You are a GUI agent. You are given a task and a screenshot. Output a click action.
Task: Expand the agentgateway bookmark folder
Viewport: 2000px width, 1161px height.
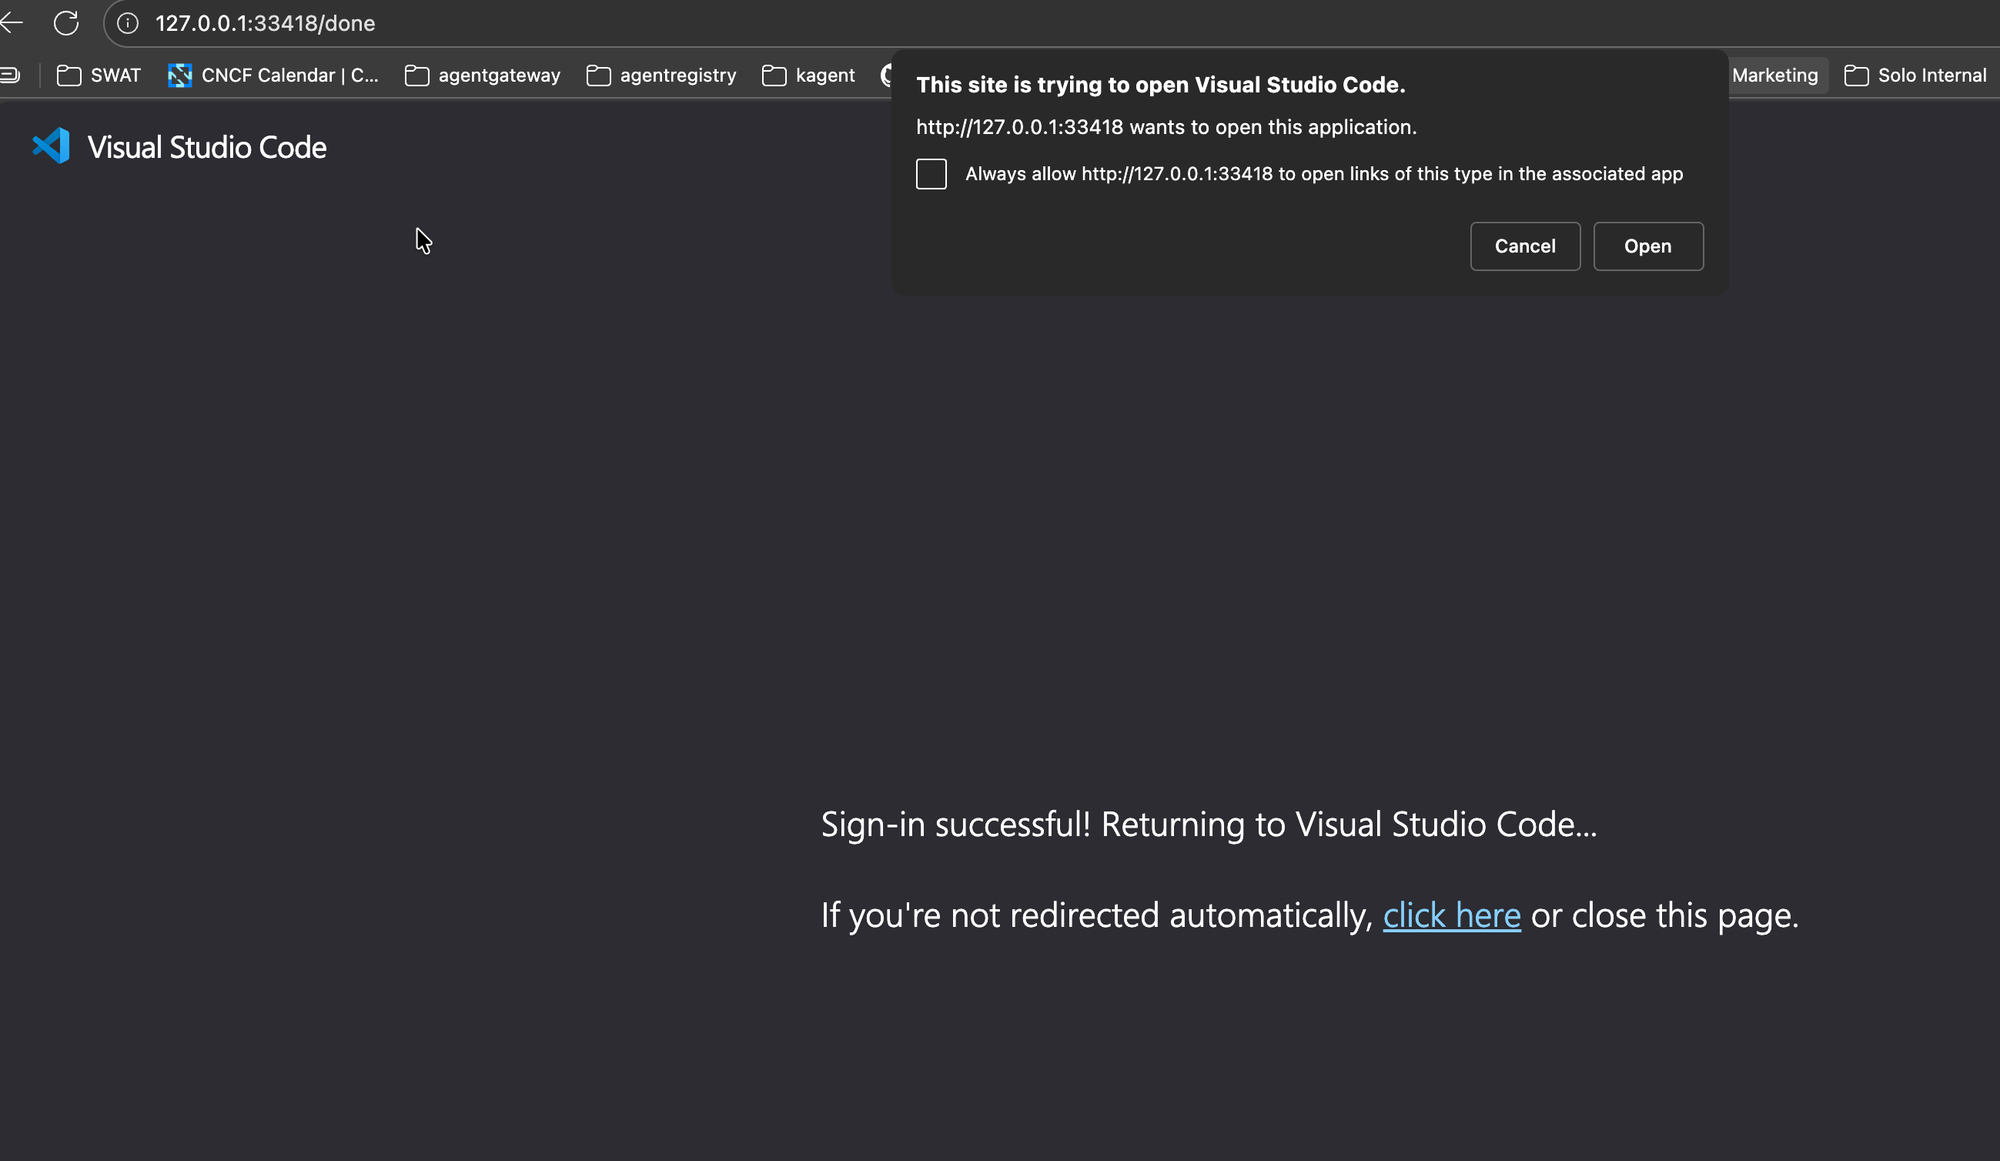click(x=483, y=76)
